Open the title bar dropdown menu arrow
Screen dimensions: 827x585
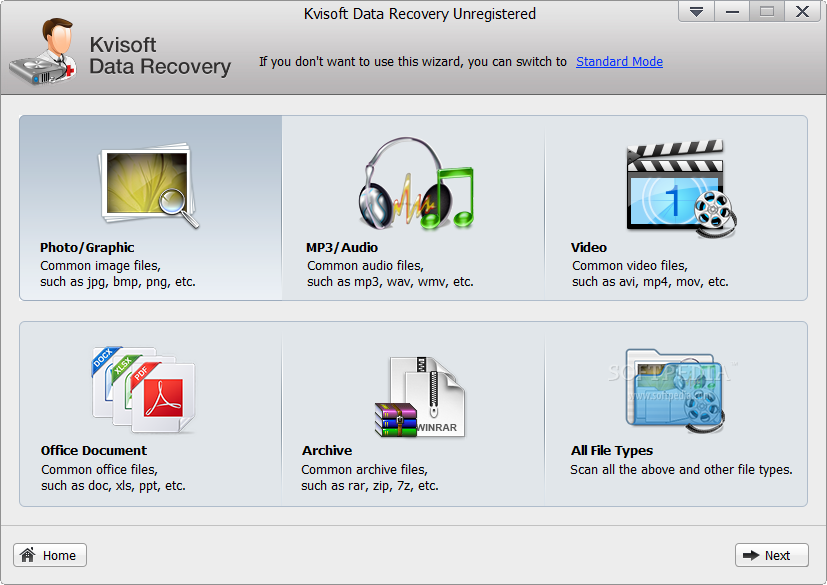point(696,12)
